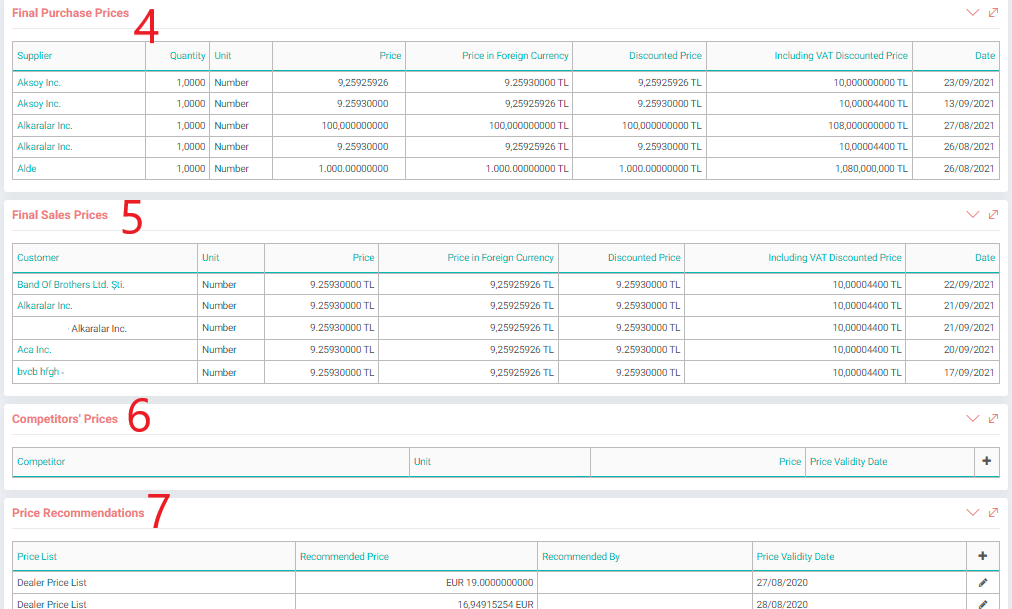Click the 27/08/2020 price validity date
The image size is (1012, 609).
(x=782, y=583)
